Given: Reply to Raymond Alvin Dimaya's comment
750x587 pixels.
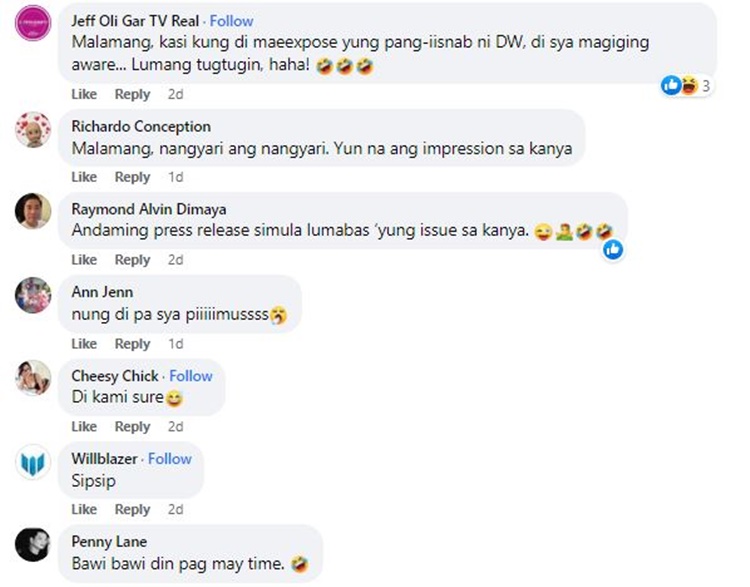Looking at the screenshot, I should pos(132,260).
